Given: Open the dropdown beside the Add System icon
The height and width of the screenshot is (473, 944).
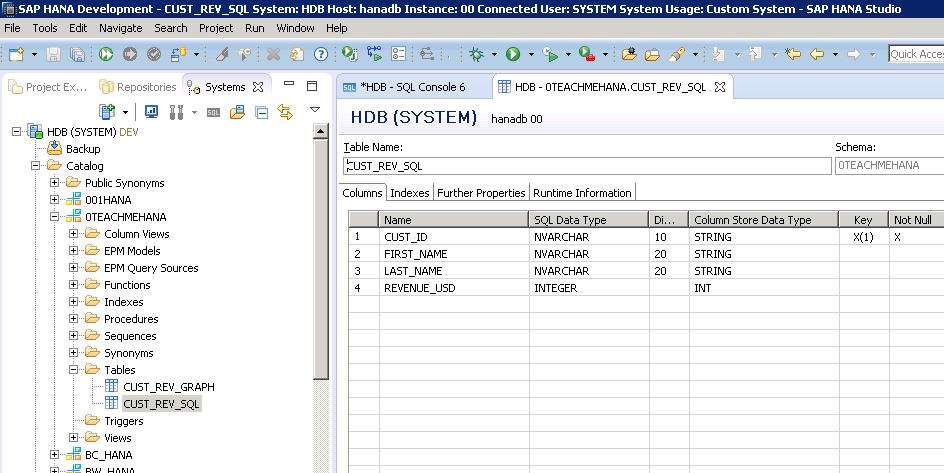Looking at the screenshot, I should click(125, 113).
